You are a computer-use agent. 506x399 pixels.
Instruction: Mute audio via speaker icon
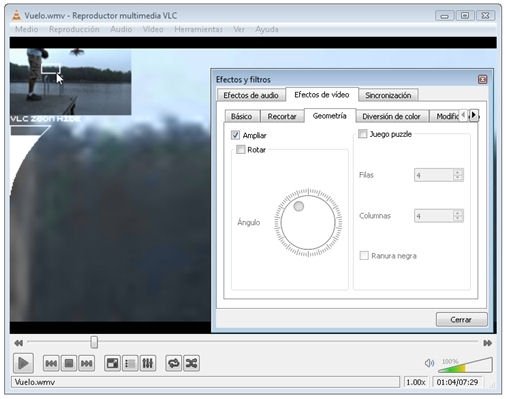point(430,363)
